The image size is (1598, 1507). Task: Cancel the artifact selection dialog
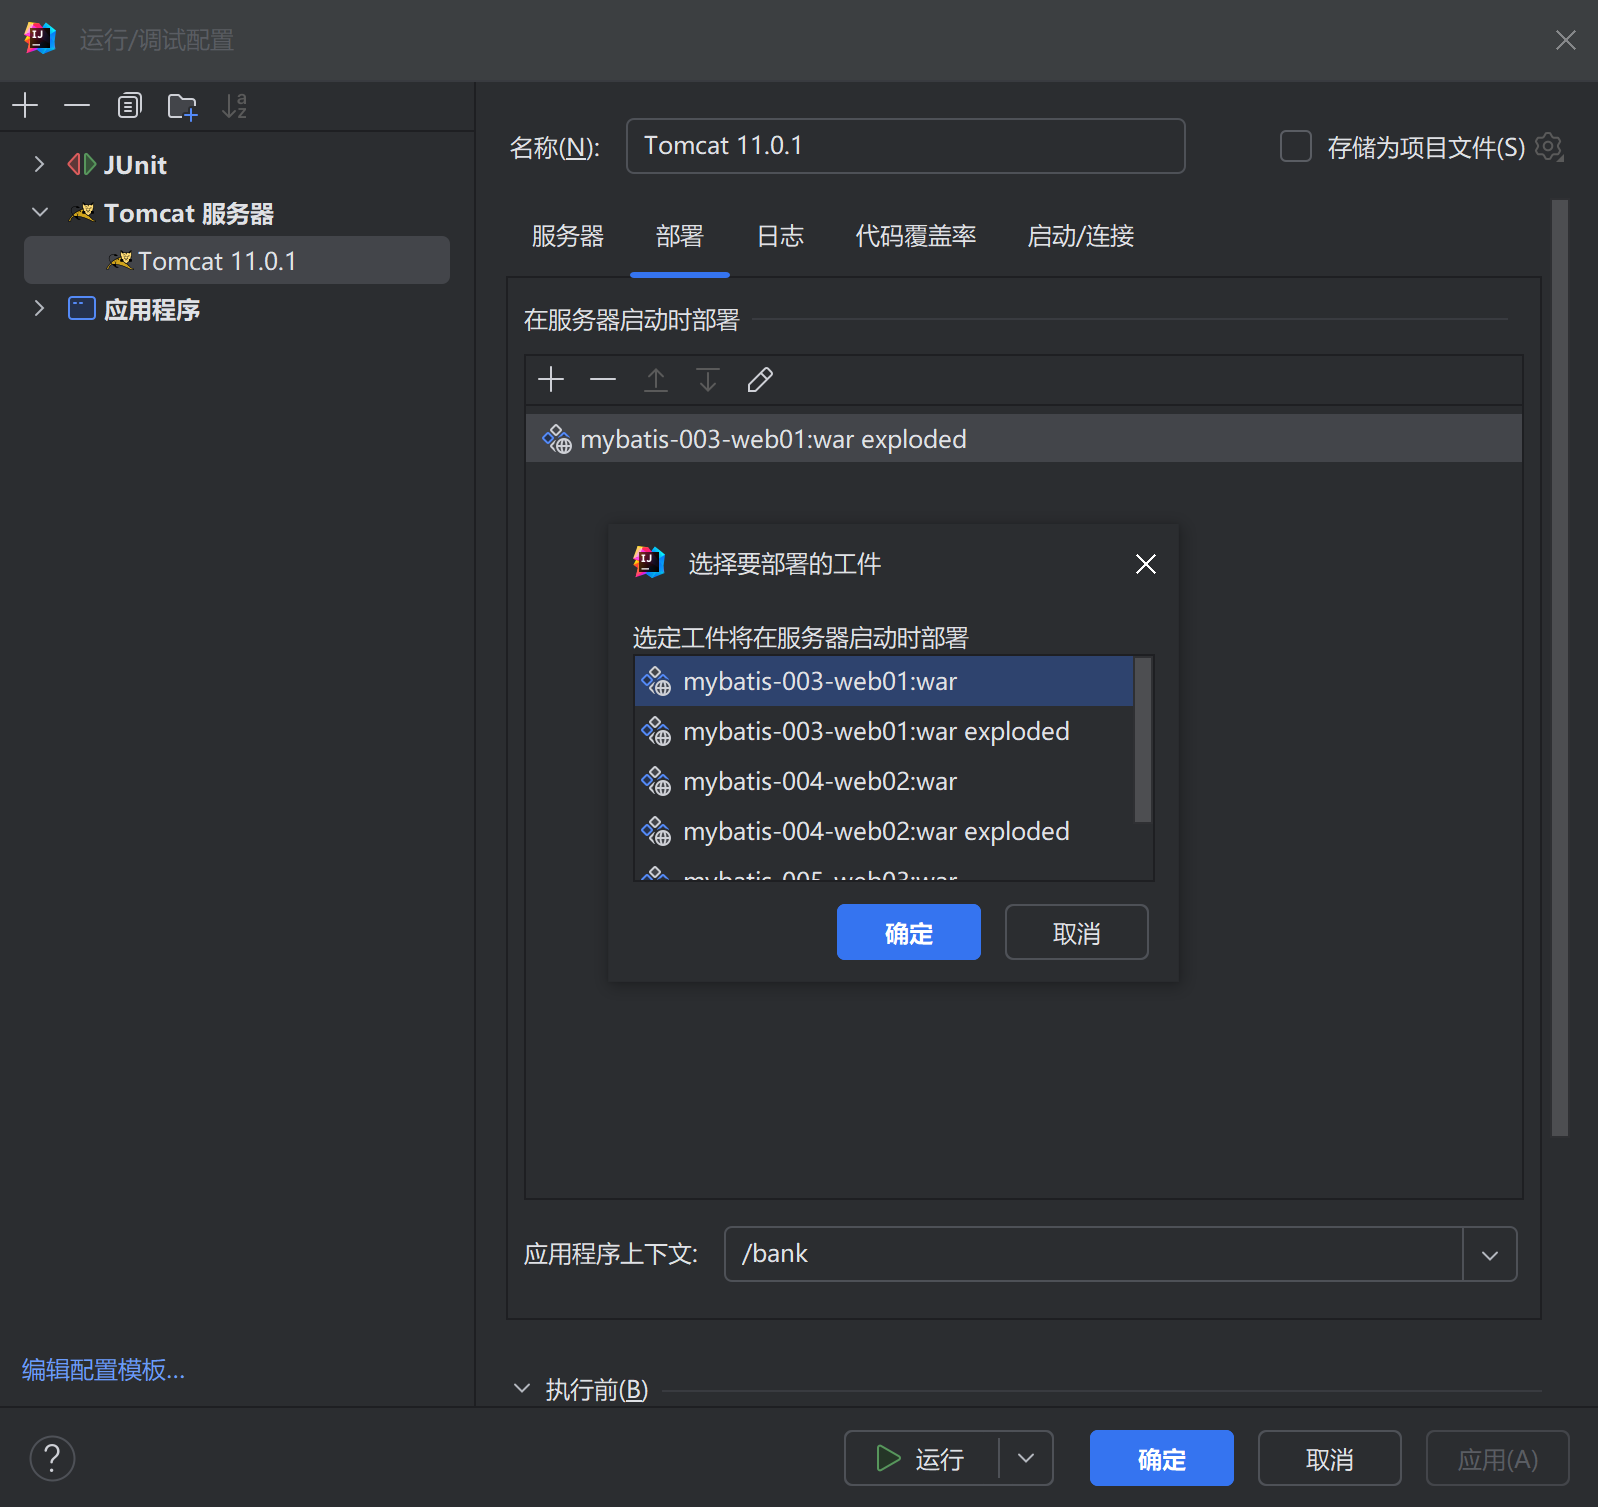point(1076,932)
